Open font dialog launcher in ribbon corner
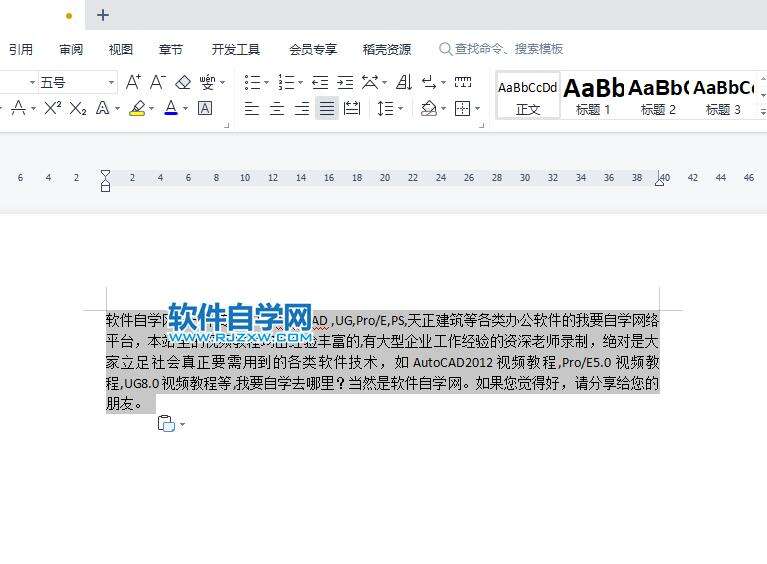Image resolution: width=767 pixels, height=564 pixels. (226, 126)
